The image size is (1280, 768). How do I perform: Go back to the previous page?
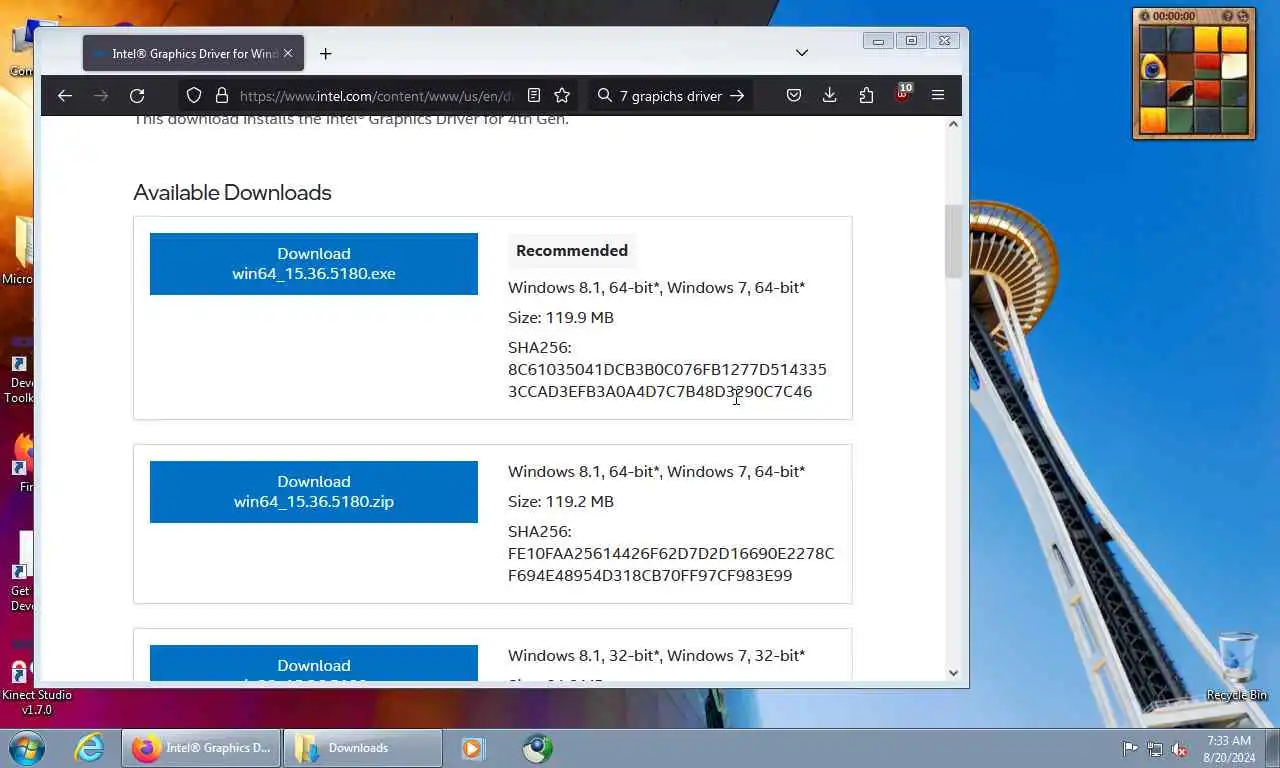pyautogui.click(x=65, y=96)
